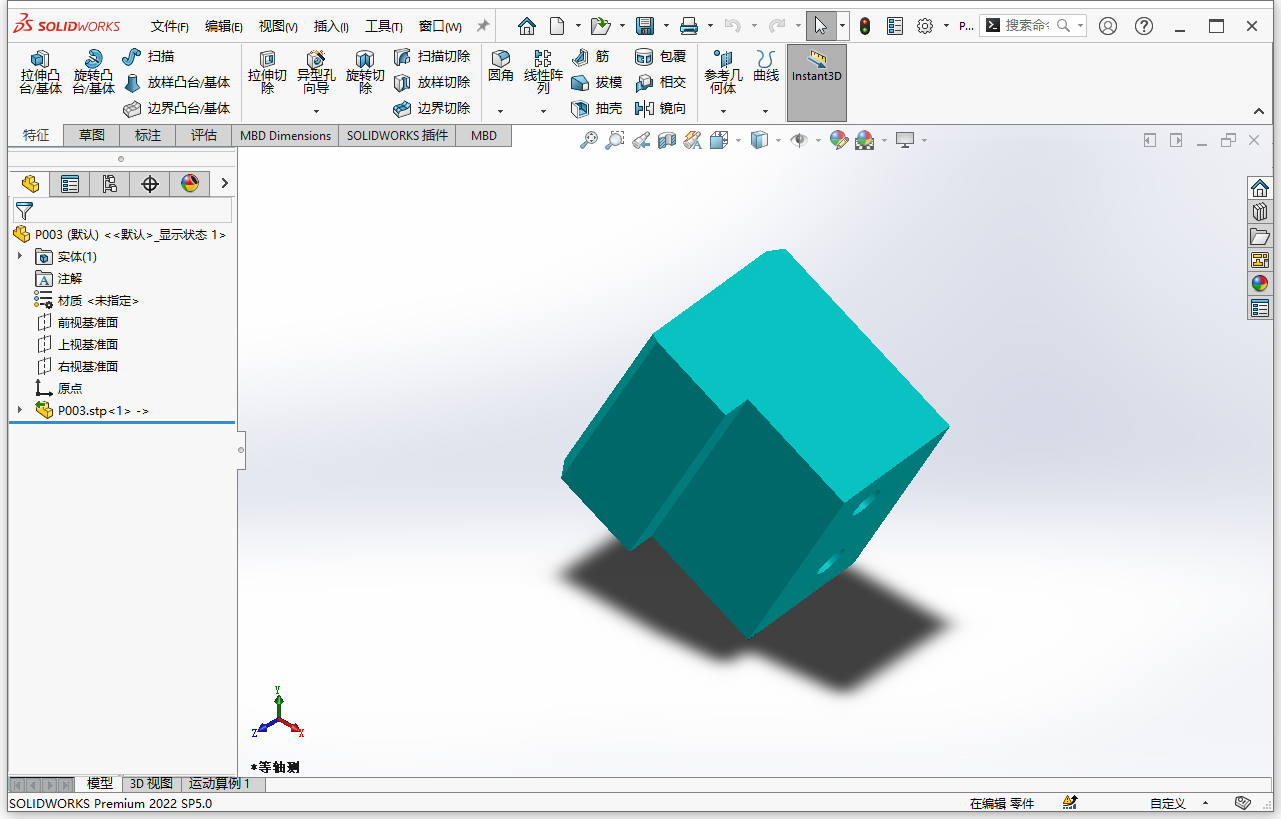This screenshot has height=819, width=1281.
Task: Click Zoom to Area magnifier icon
Action: click(x=615, y=141)
